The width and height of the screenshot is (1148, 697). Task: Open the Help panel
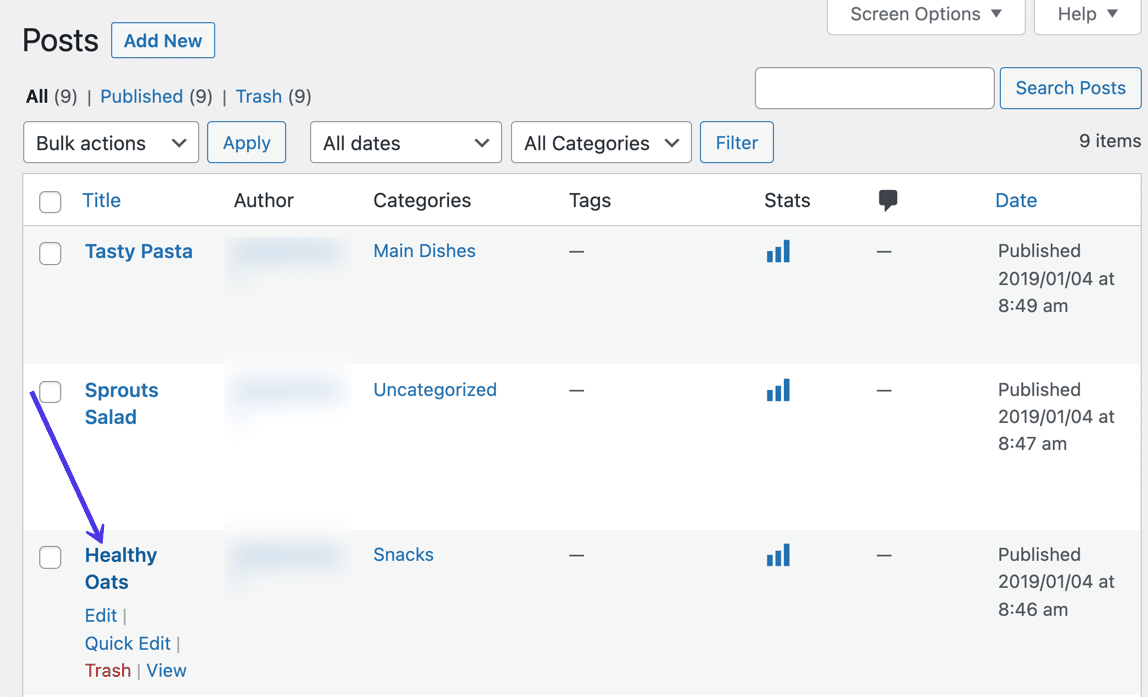1086,14
